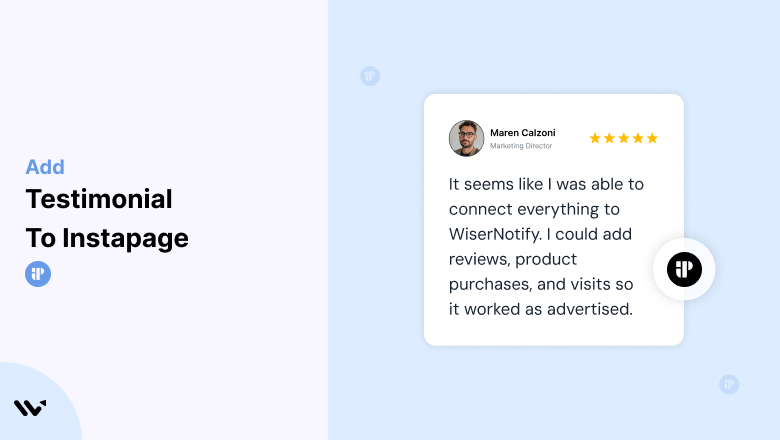Click the Marketing Director subtitle
780x440 pixels.
tap(521, 146)
